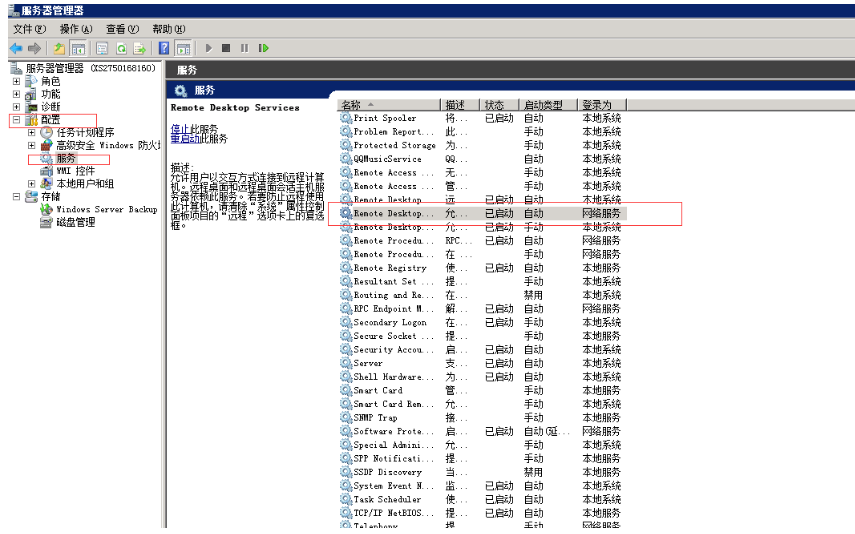Click the Refresh toolbar icon

pos(122,48)
